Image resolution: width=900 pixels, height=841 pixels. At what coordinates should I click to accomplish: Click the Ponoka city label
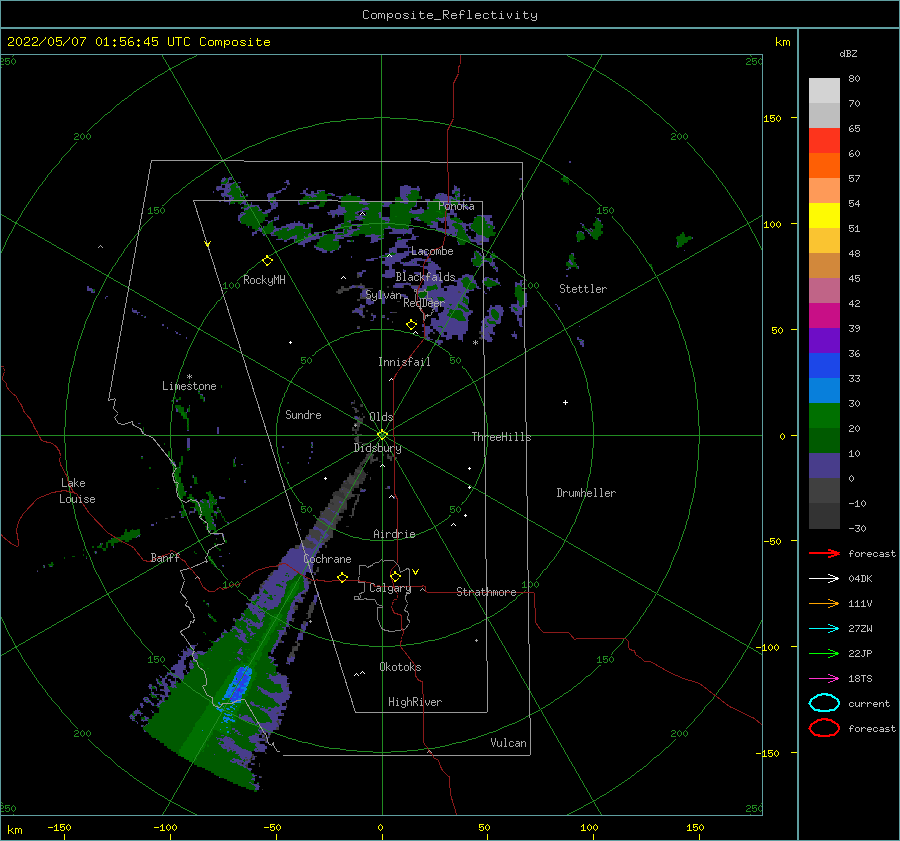tap(456, 206)
